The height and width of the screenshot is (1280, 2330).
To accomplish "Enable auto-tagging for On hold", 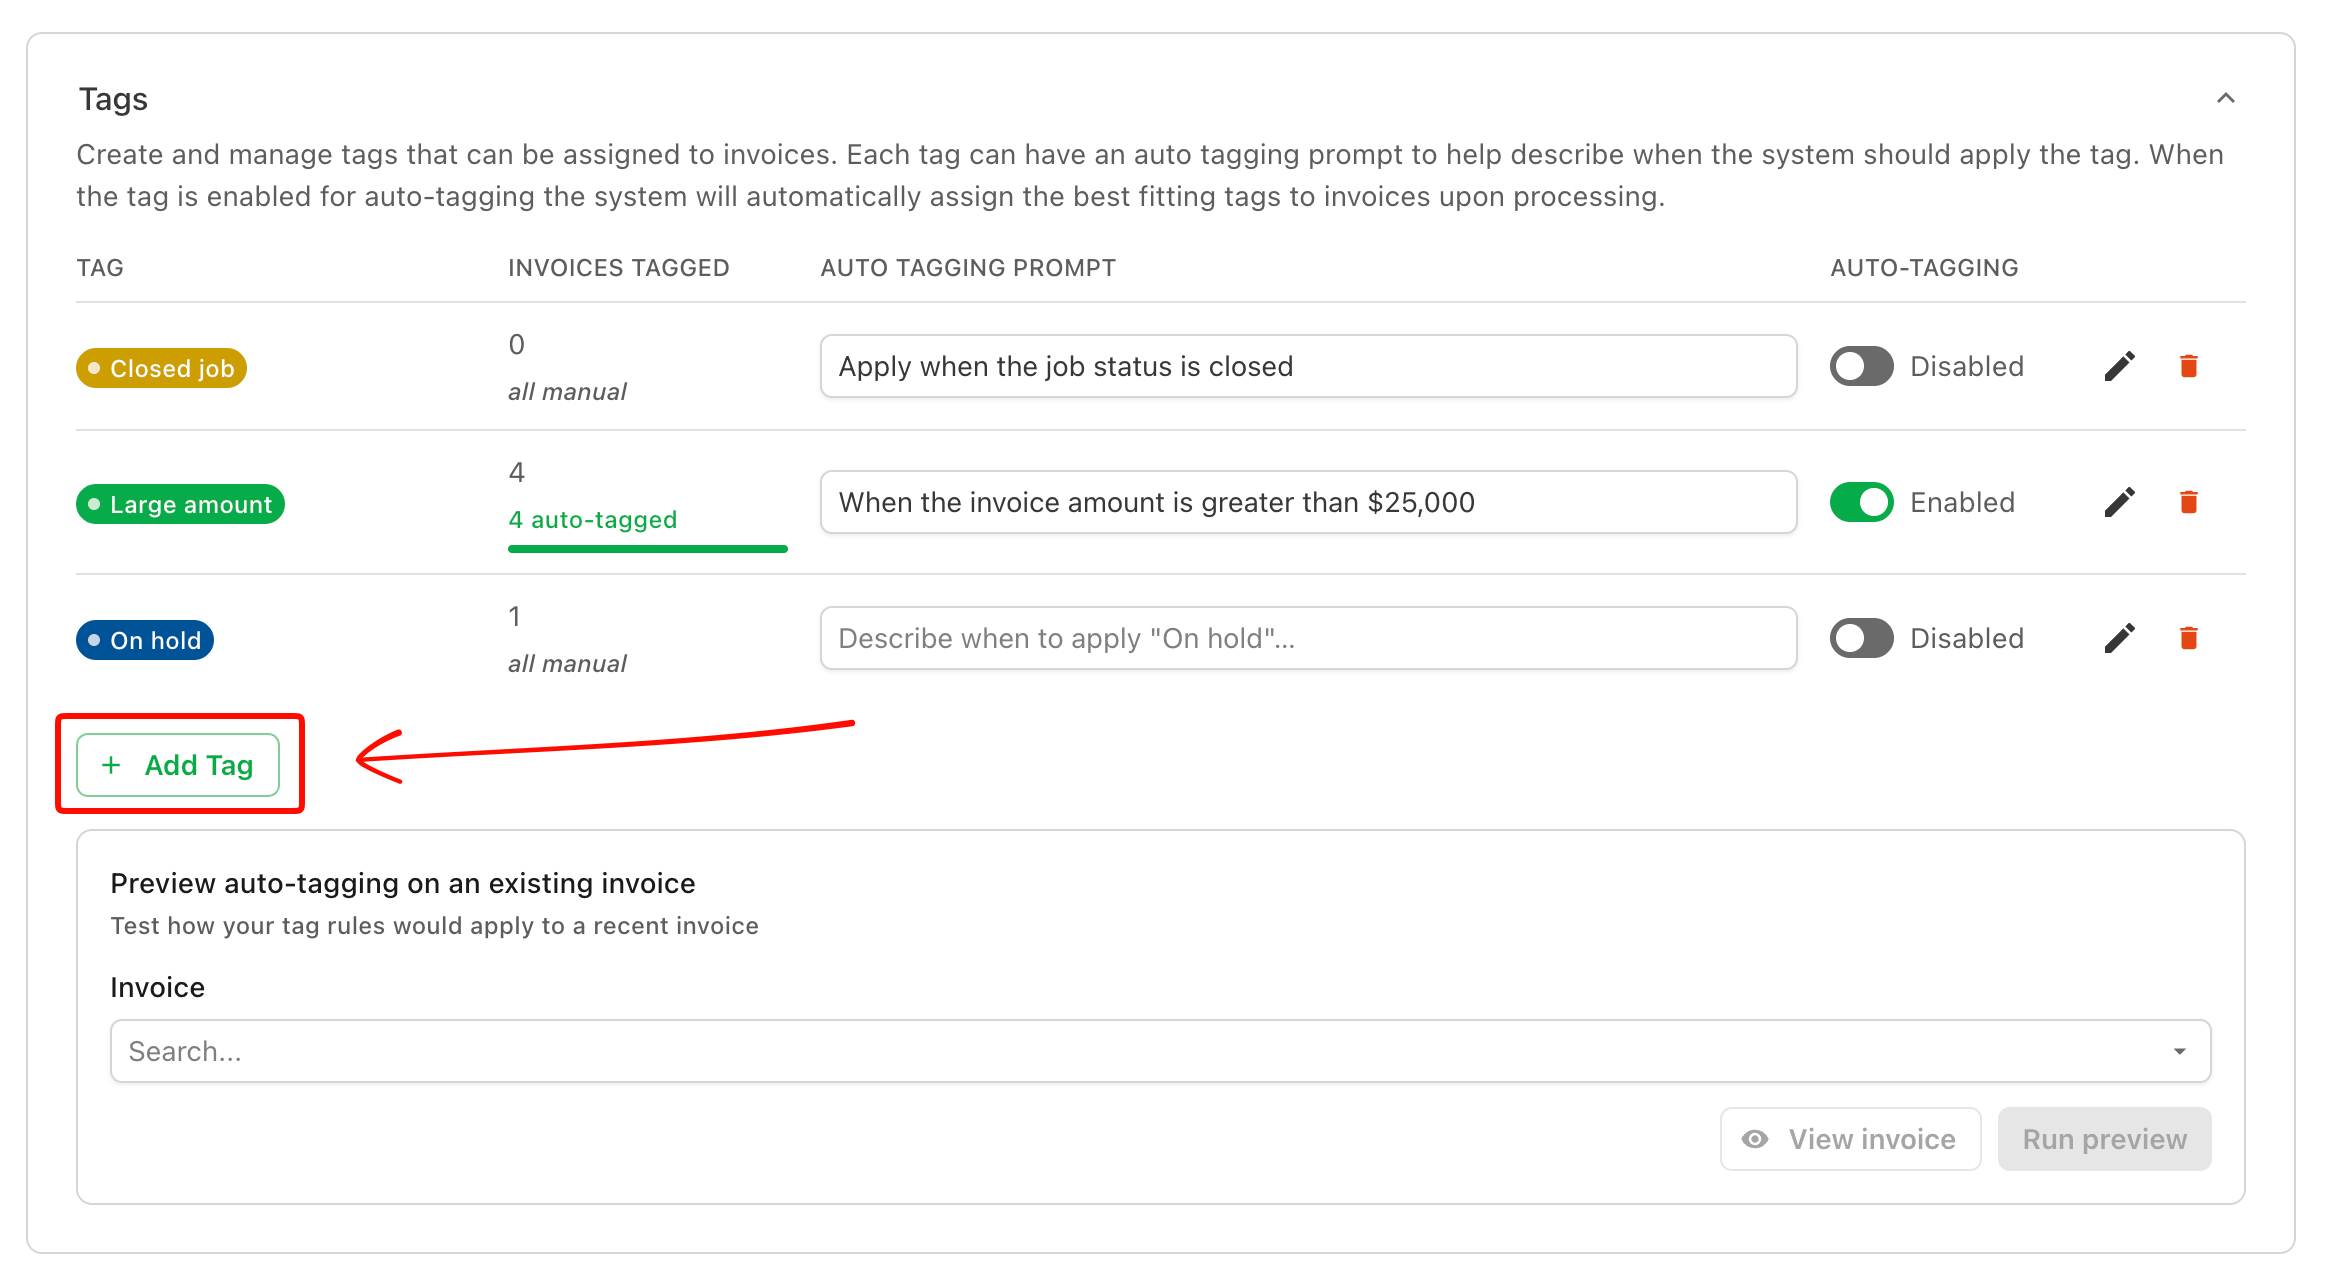I will click(1861, 638).
